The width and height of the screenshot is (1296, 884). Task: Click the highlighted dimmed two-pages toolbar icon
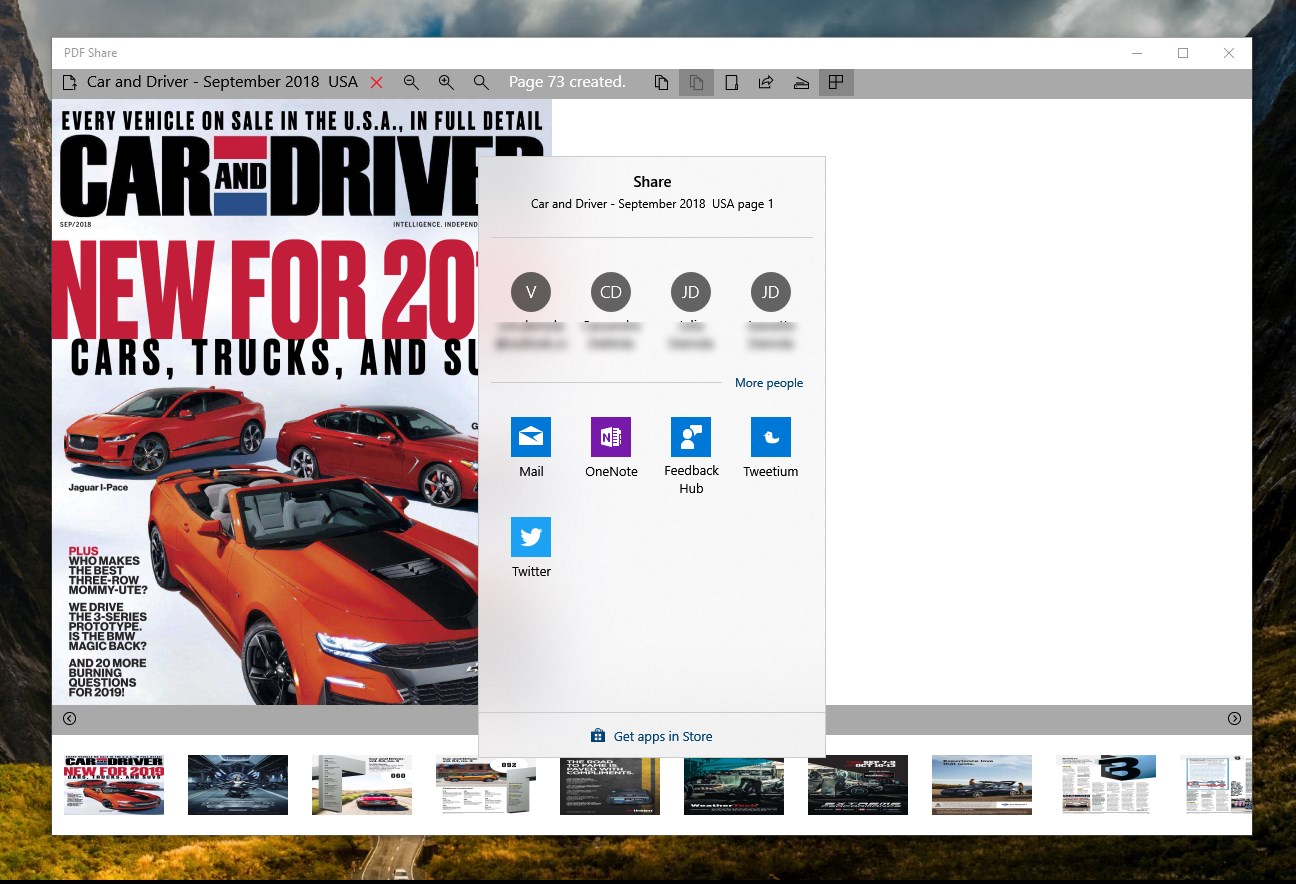coord(696,82)
